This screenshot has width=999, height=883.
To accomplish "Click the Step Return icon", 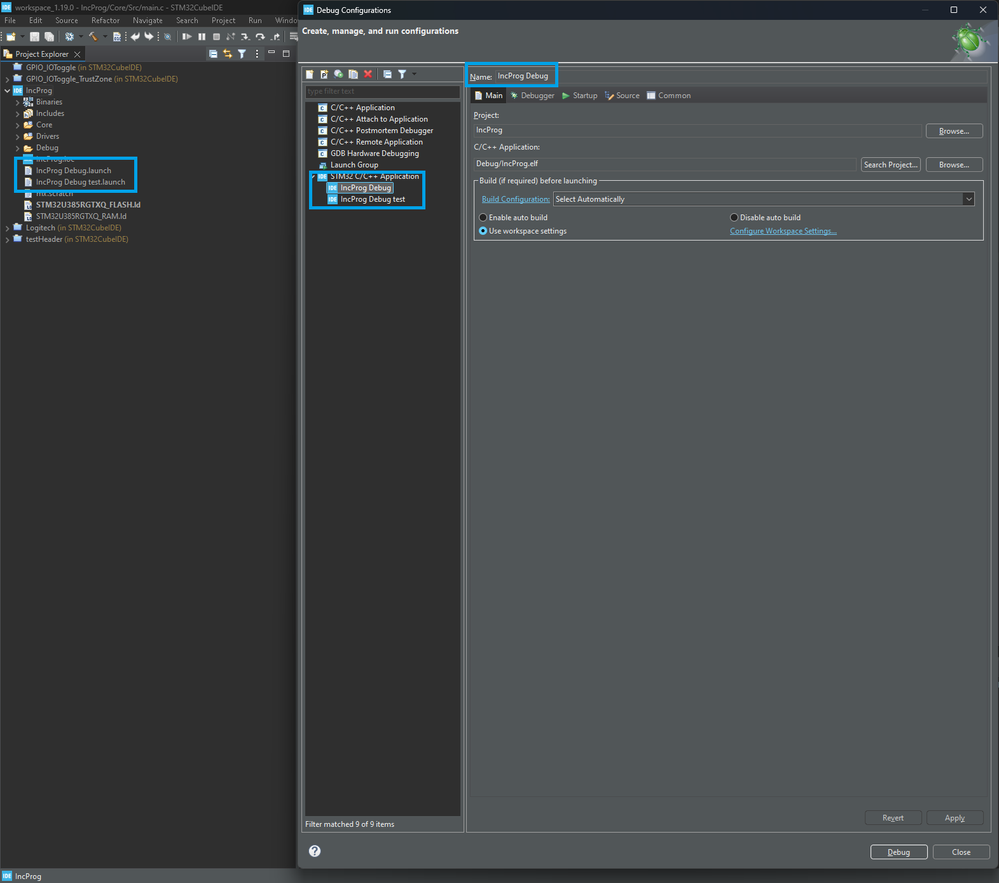I will tap(275, 37).
